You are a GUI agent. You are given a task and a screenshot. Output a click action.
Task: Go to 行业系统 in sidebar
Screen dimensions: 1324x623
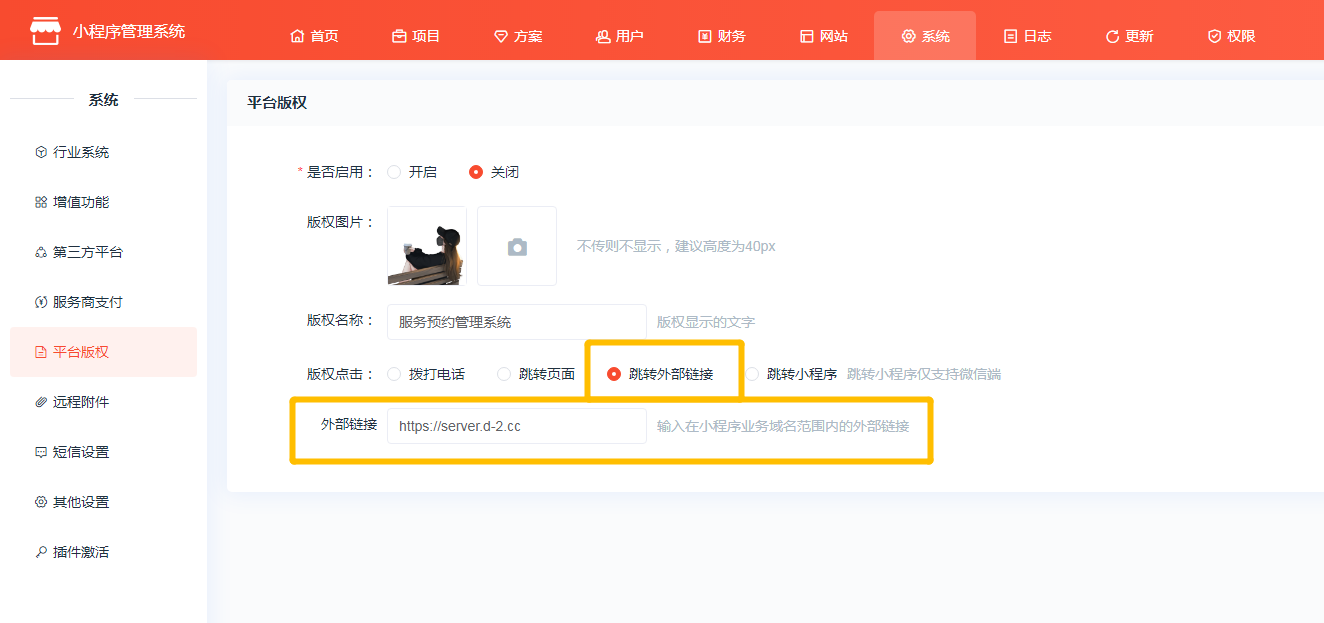pos(103,152)
